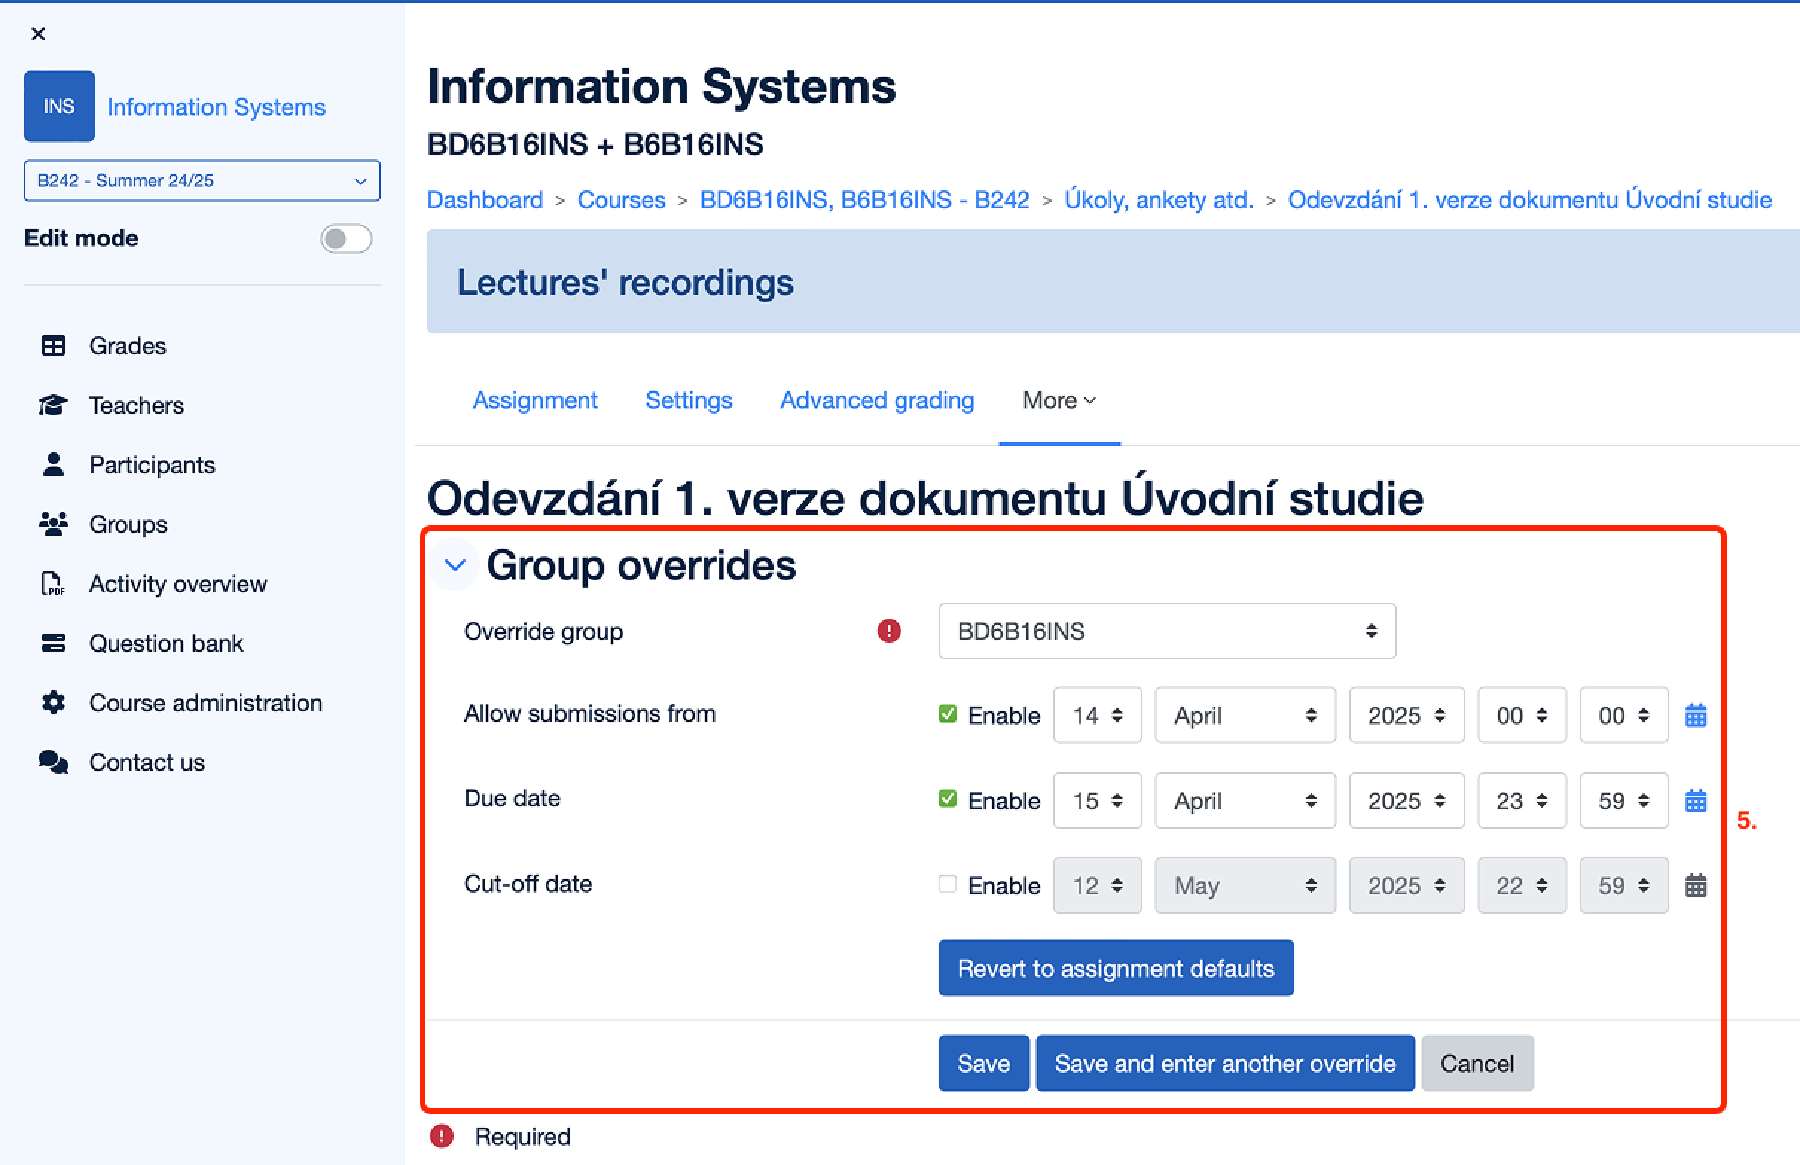Select the Question bank icon
The height and width of the screenshot is (1165, 1800).
53,643
